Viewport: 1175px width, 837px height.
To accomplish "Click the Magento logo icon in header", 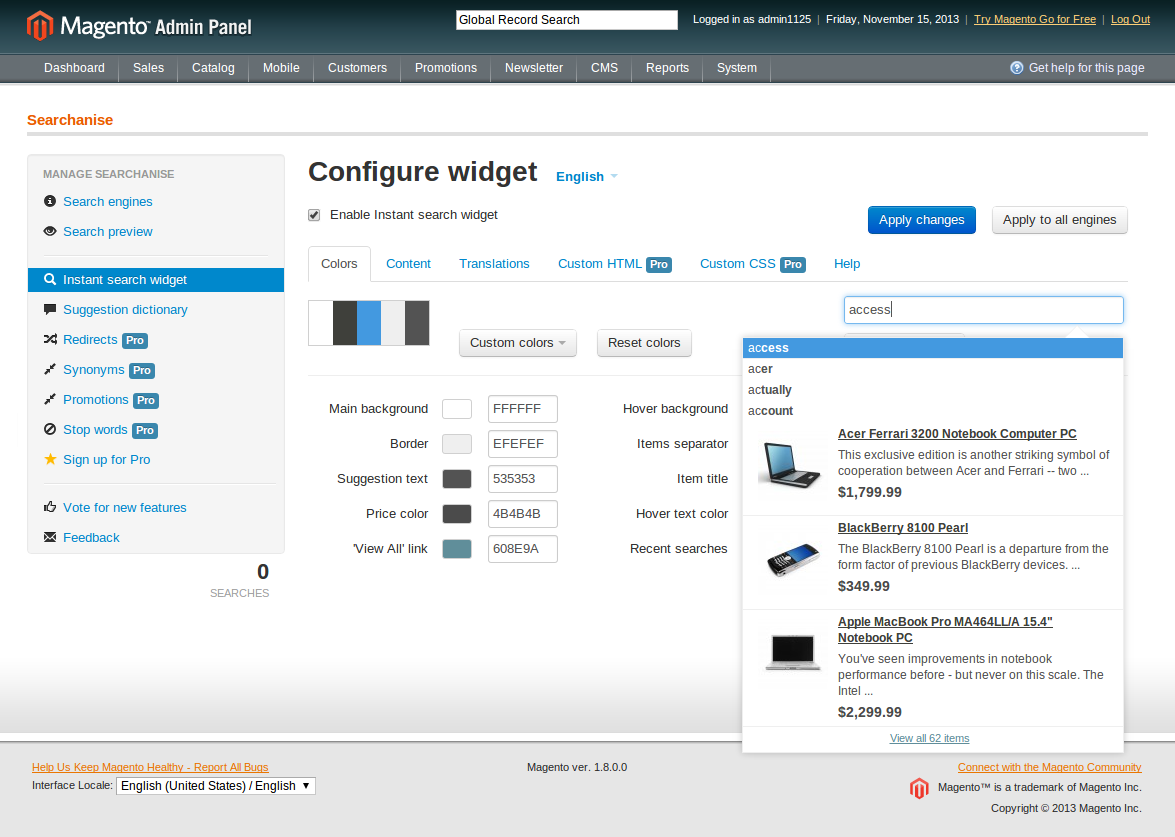I will pos(40,25).
